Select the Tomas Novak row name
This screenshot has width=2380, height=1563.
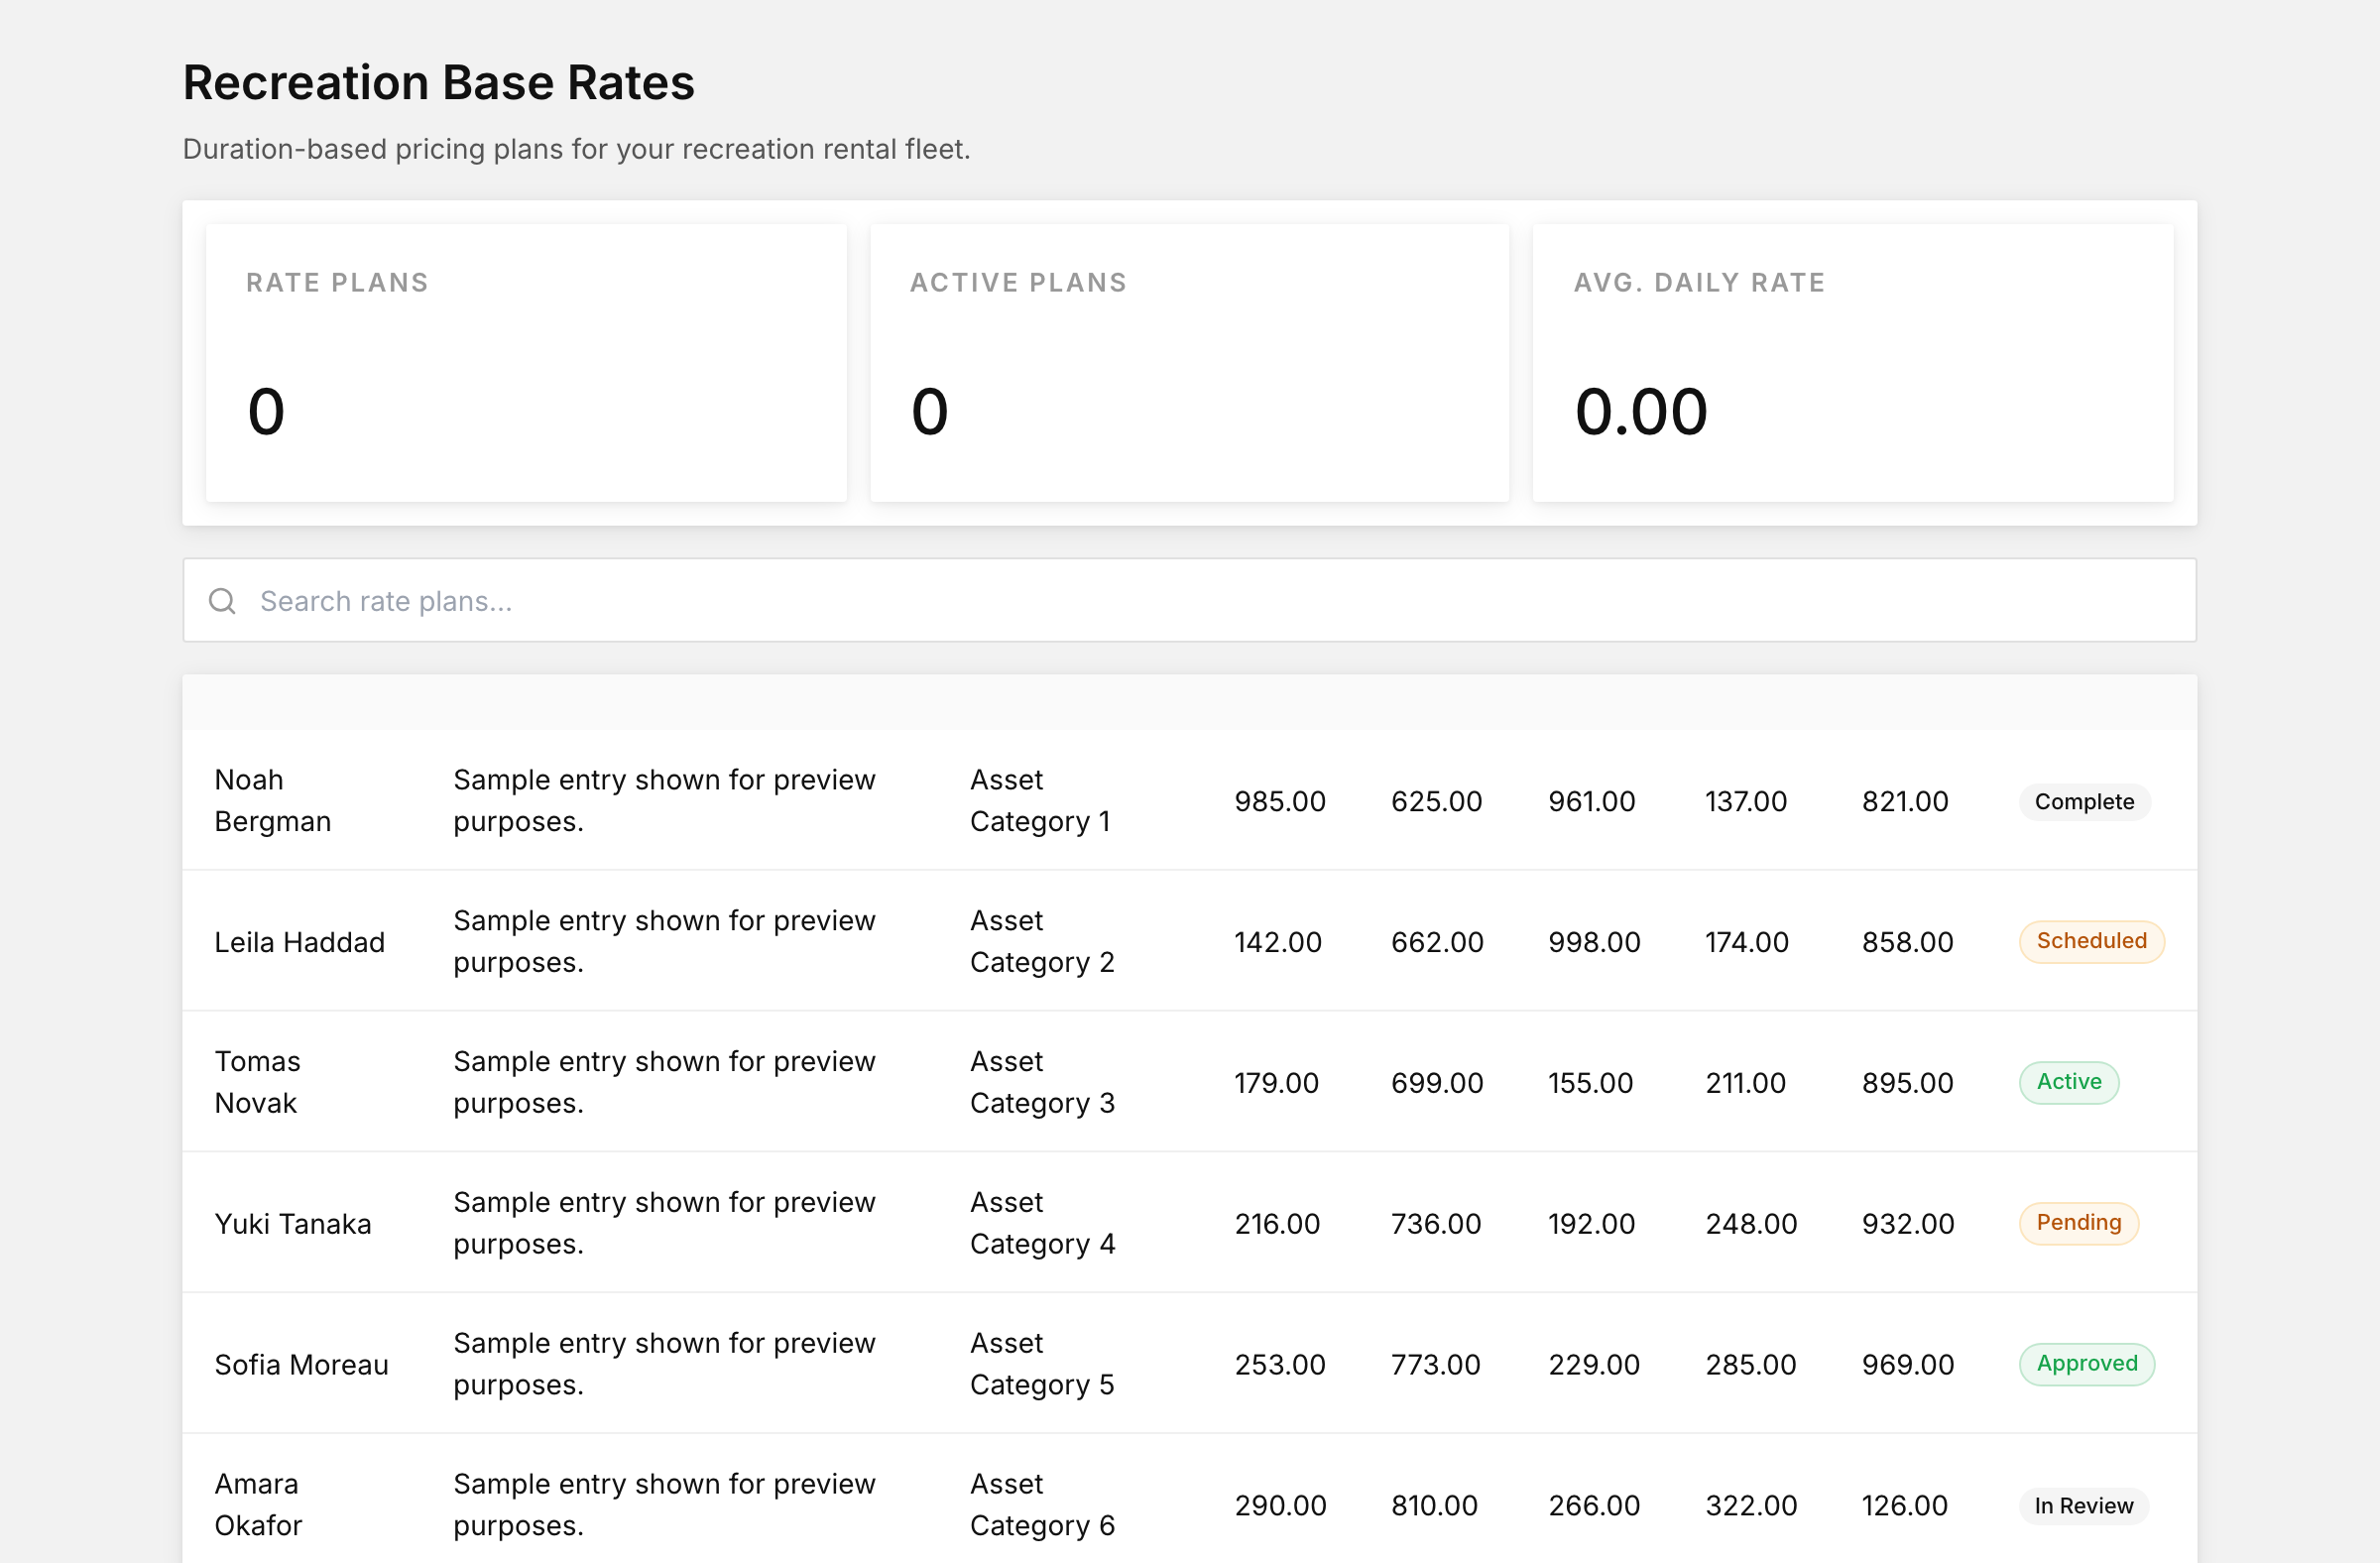(x=257, y=1083)
